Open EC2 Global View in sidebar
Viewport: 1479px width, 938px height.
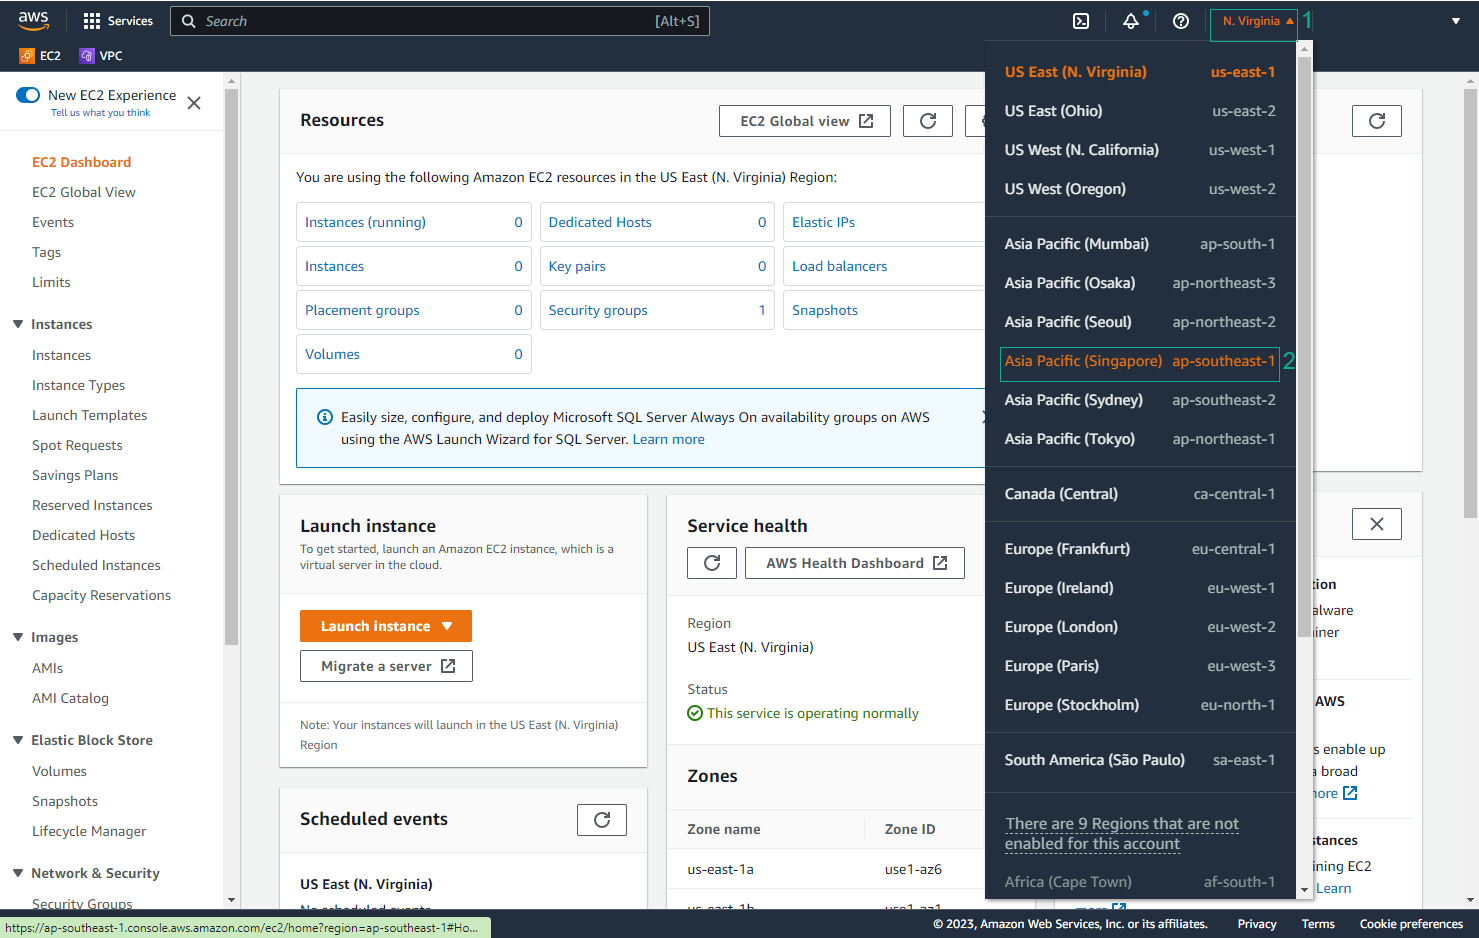point(84,192)
